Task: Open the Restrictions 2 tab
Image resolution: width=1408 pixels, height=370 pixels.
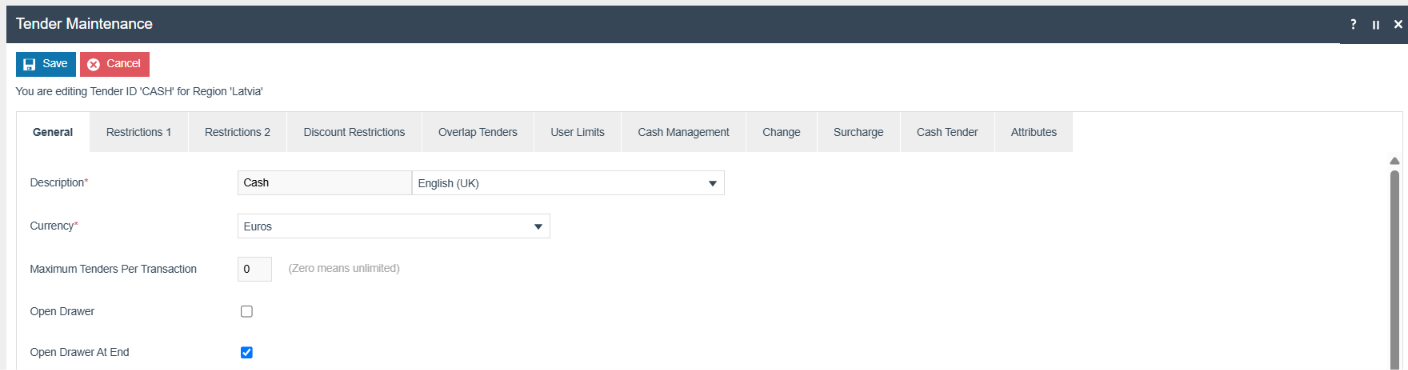Action: click(238, 132)
